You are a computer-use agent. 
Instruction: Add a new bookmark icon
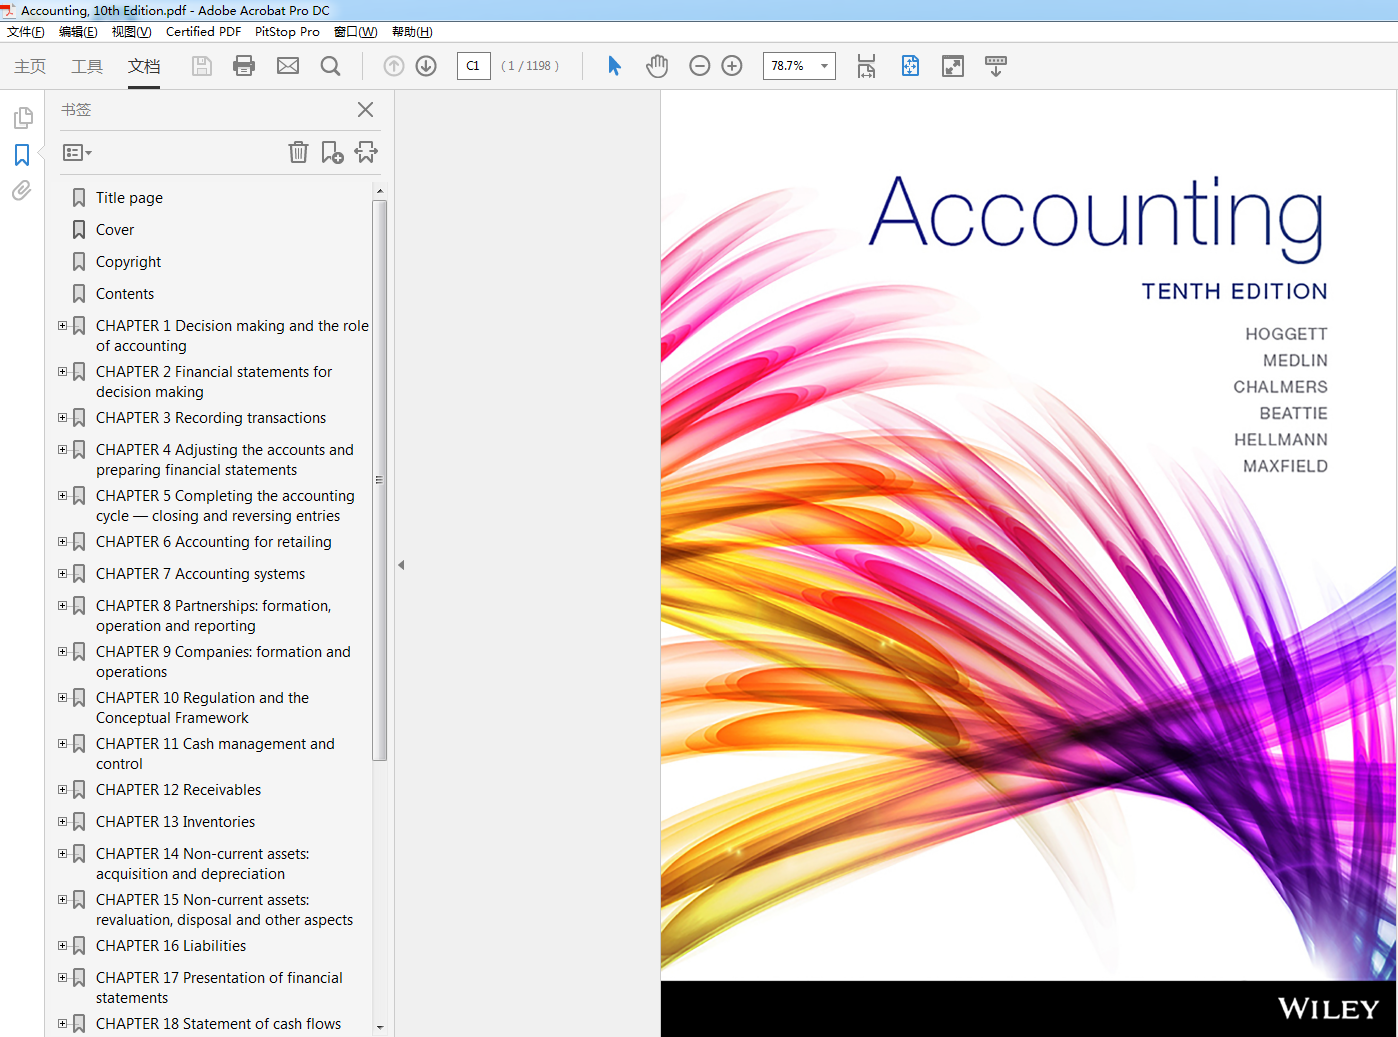332,152
